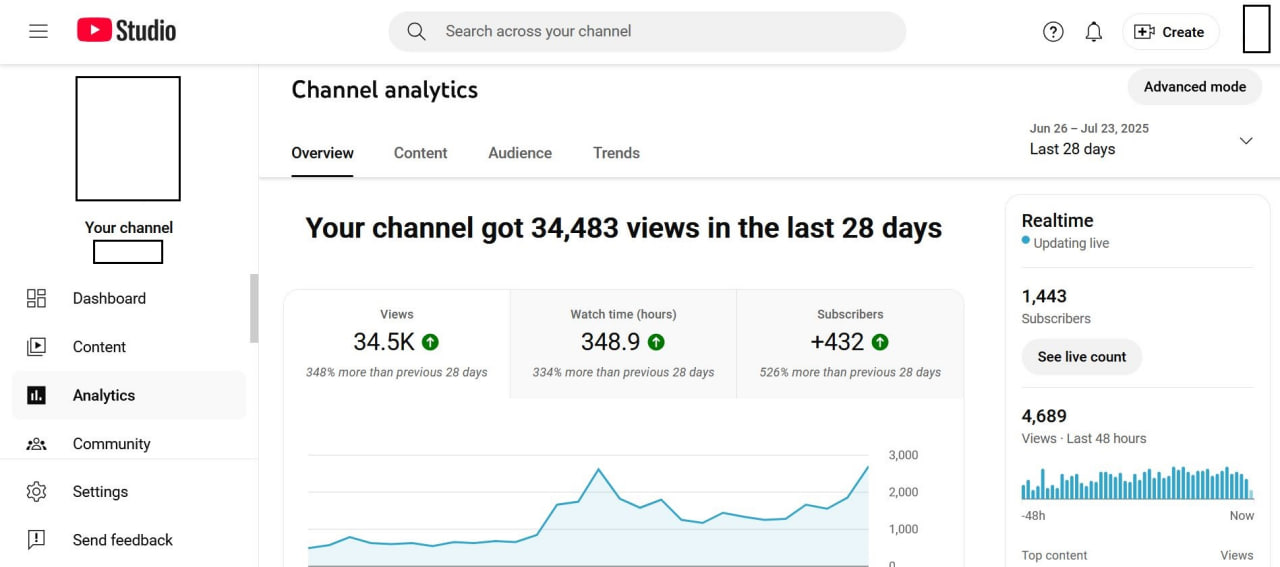Image resolution: width=1280 pixels, height=567 pixels.
Task: Open the notifications bell
Action: click(x=1094, y=32)
